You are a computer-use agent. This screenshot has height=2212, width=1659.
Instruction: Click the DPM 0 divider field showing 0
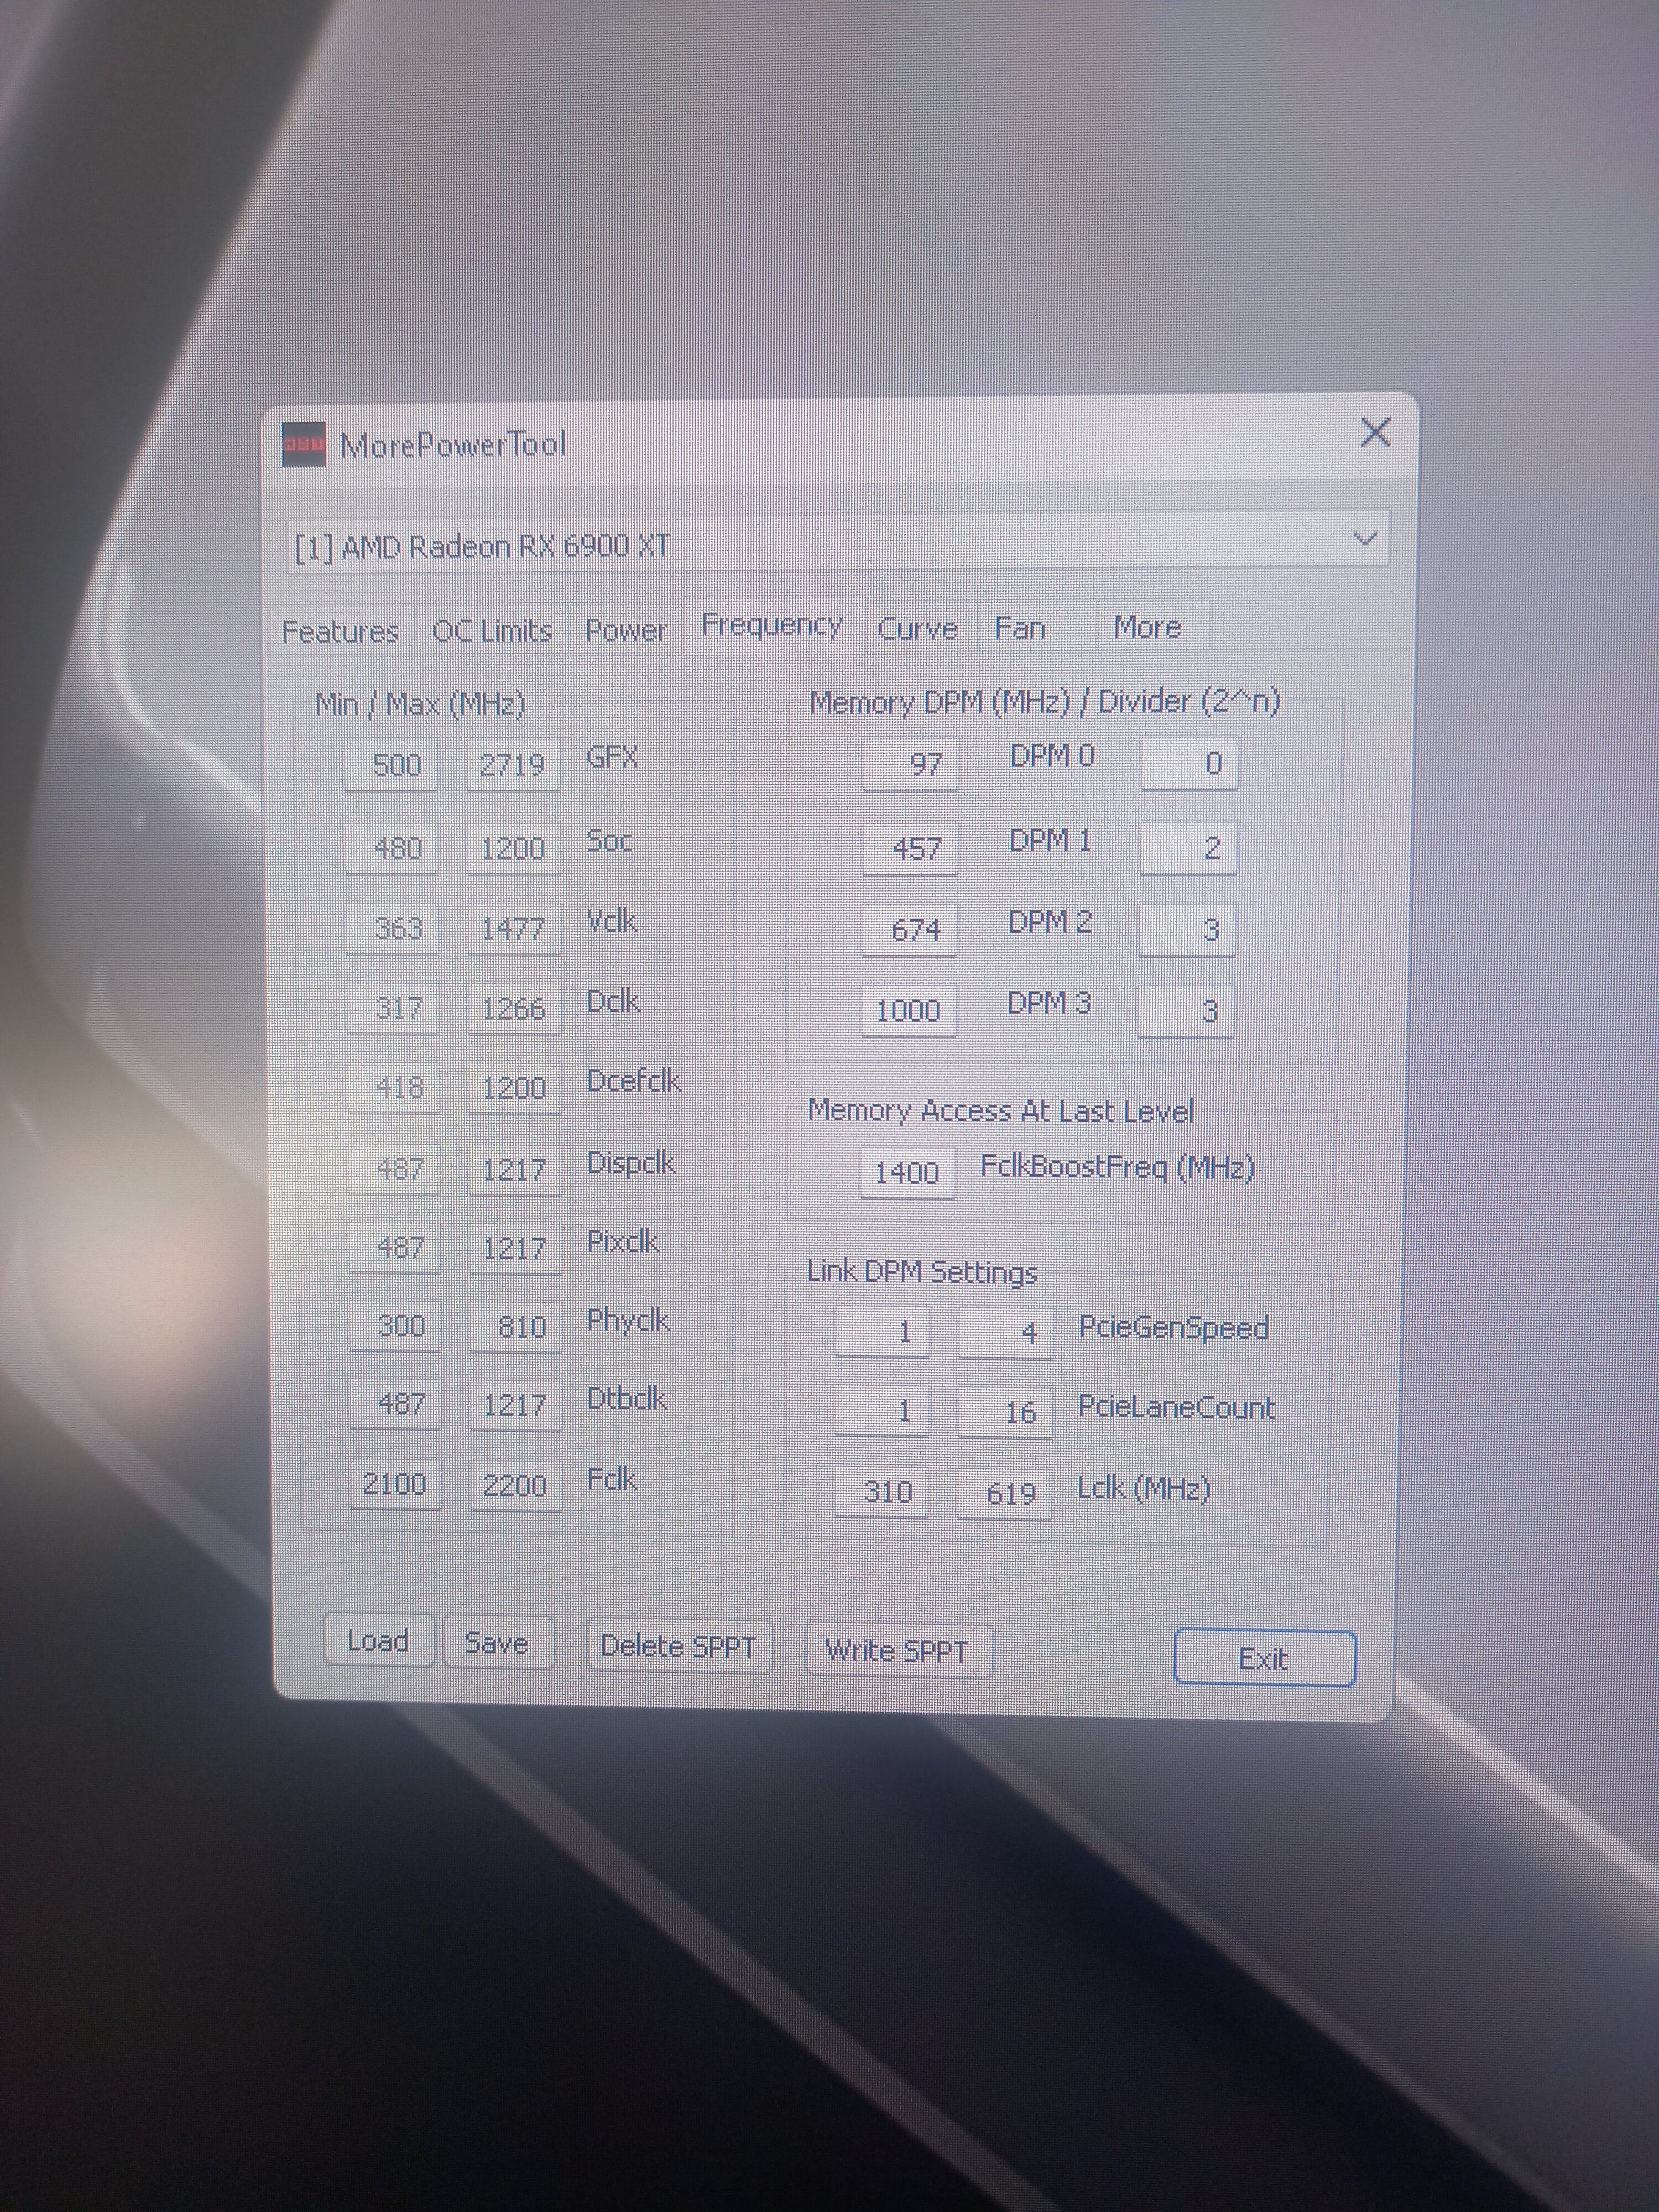[1190, 763]
